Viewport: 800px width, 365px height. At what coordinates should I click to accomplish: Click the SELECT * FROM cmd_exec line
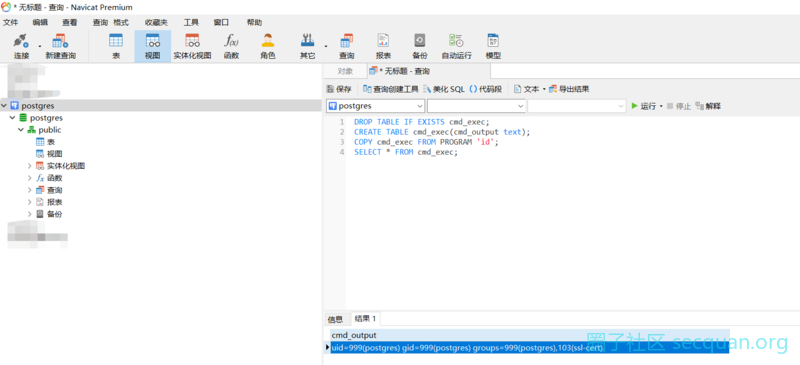pyautogui.click(x=406, y=152)
